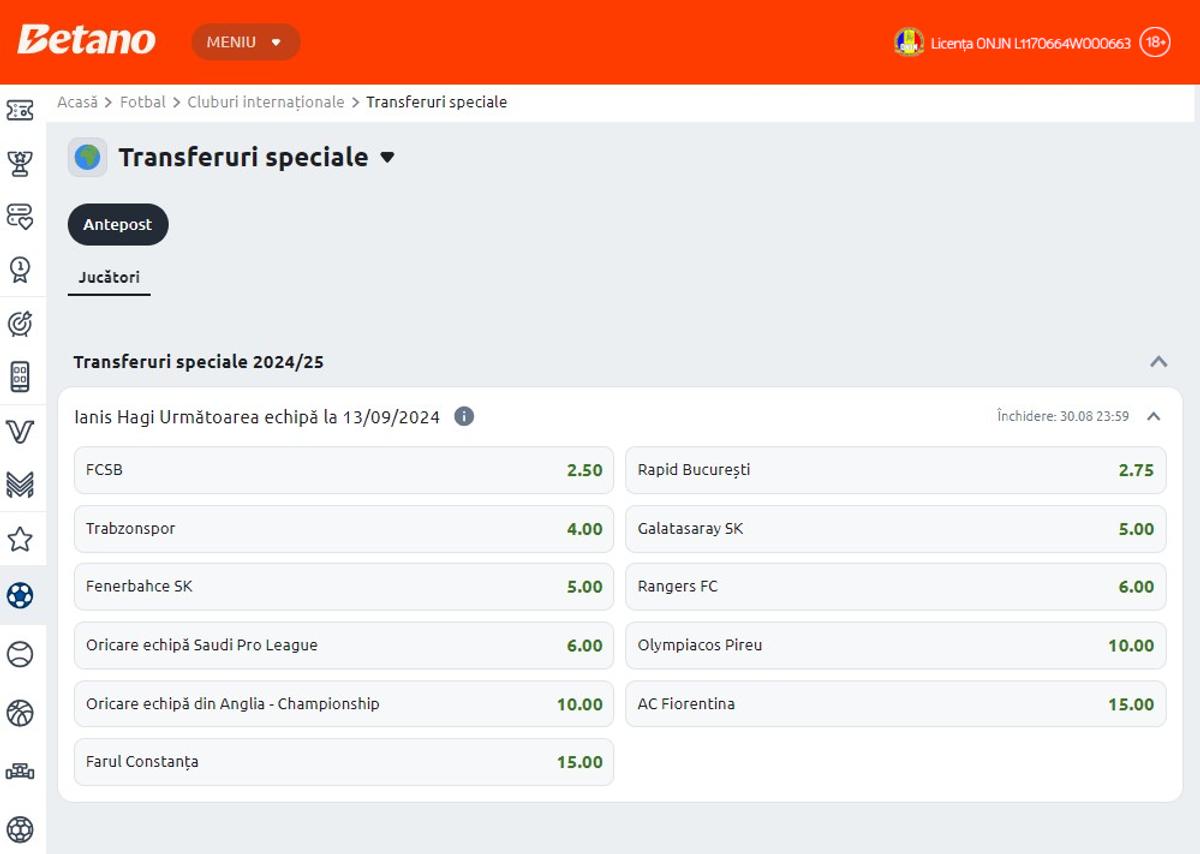Bet on Olympiacos Pireu at 10.00
Viewport: 1200px width, 854px height.
896,645
